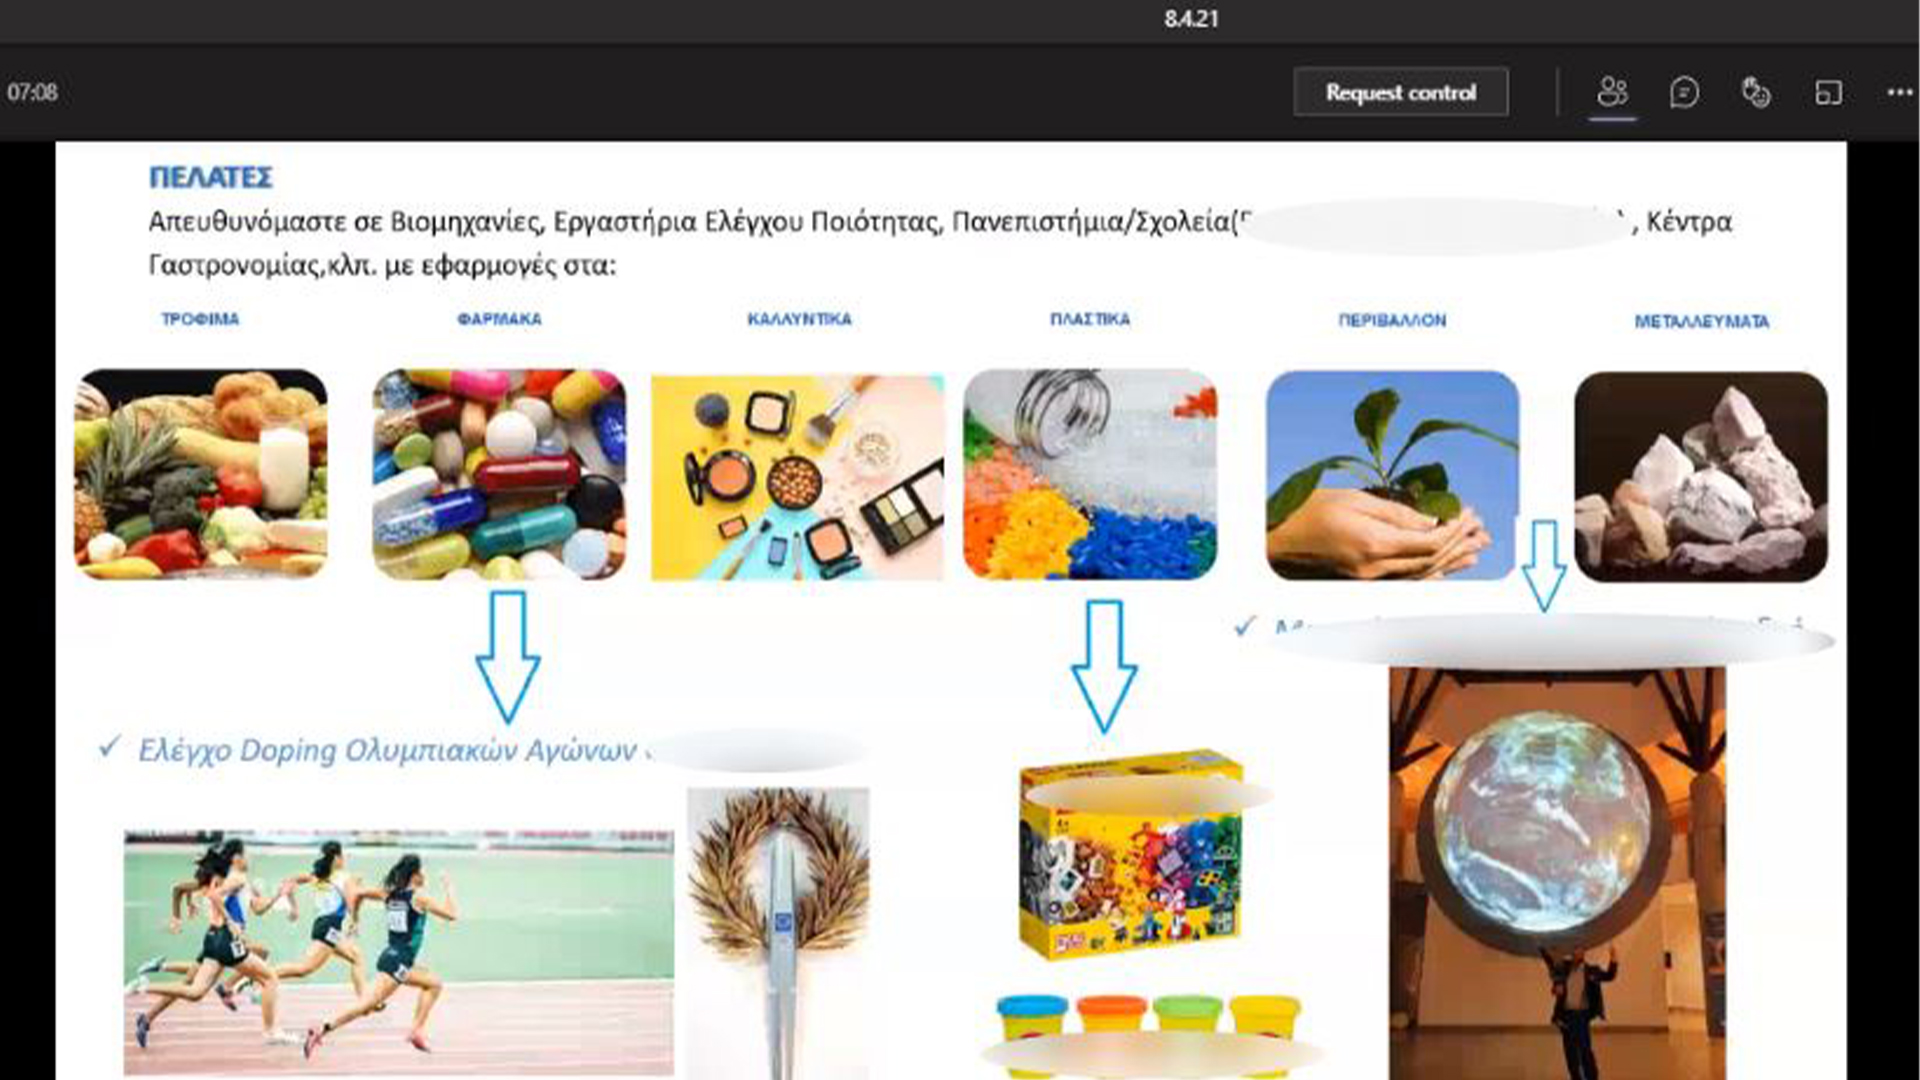Click the olive wreath image
This screenshot has height=1080, width=1920.
pyautogui.click(x=778, y=933)
